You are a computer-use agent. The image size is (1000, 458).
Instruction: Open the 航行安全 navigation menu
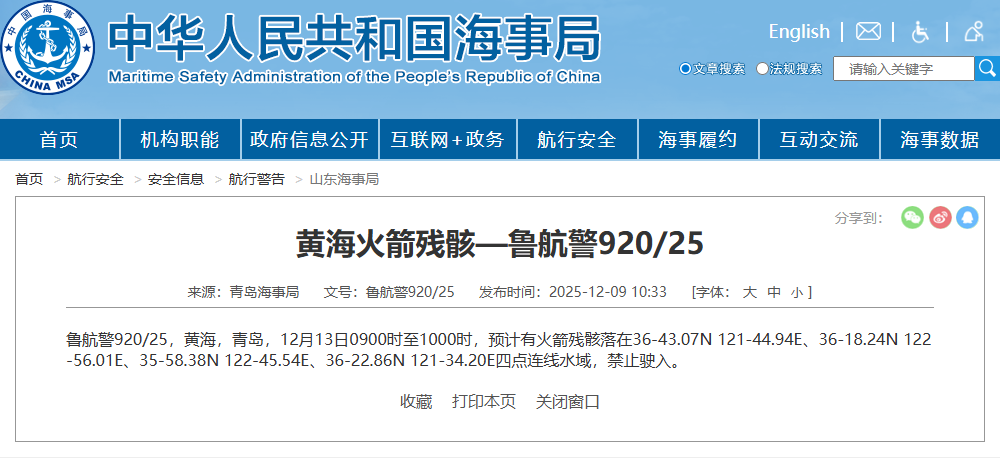tap(576, 140)
